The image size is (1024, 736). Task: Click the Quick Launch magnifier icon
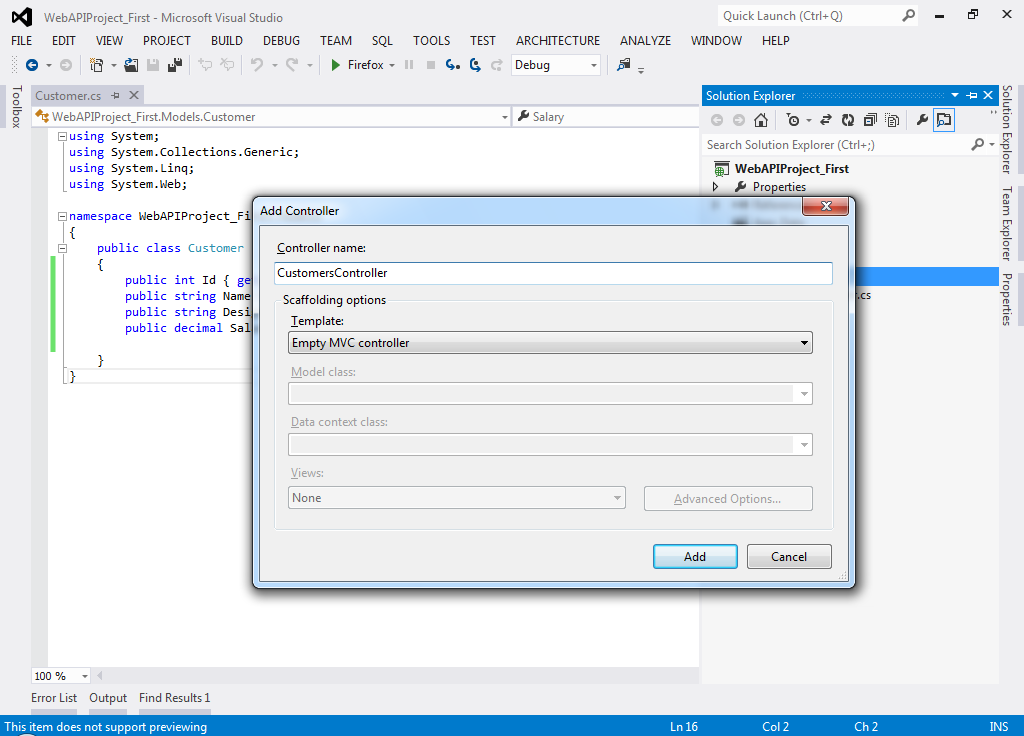(908, 16)
